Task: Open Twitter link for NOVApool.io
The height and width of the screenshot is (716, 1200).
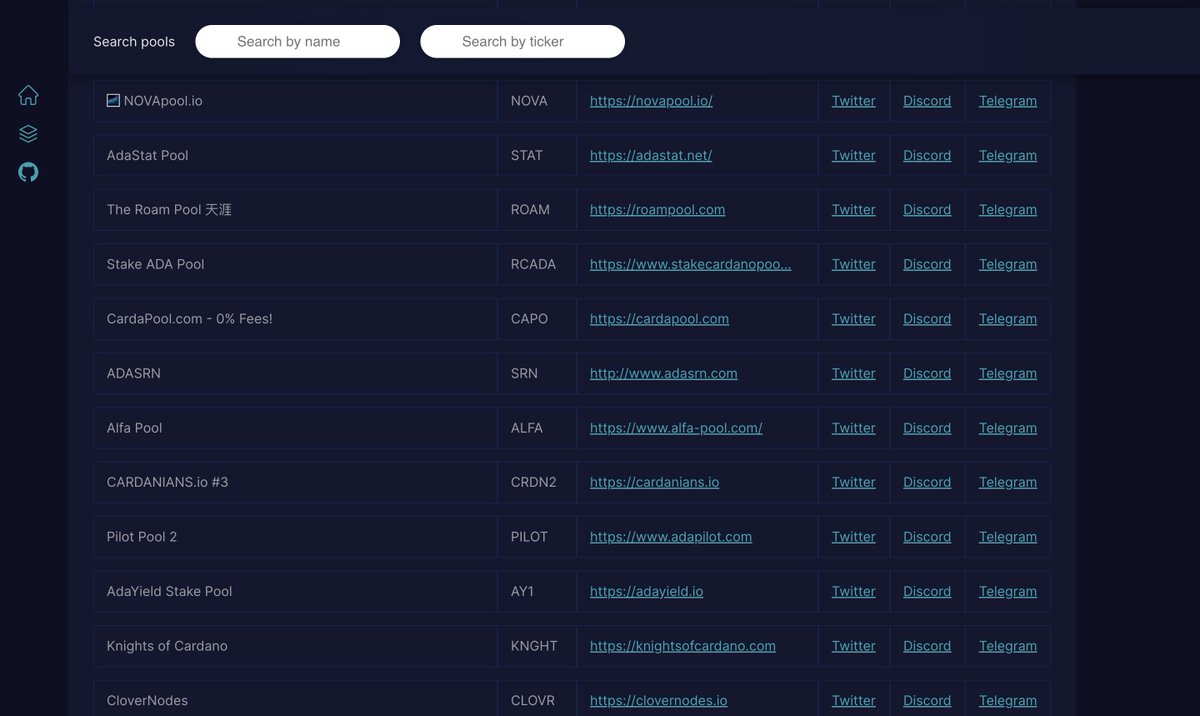Action: [x=853, y=101]
